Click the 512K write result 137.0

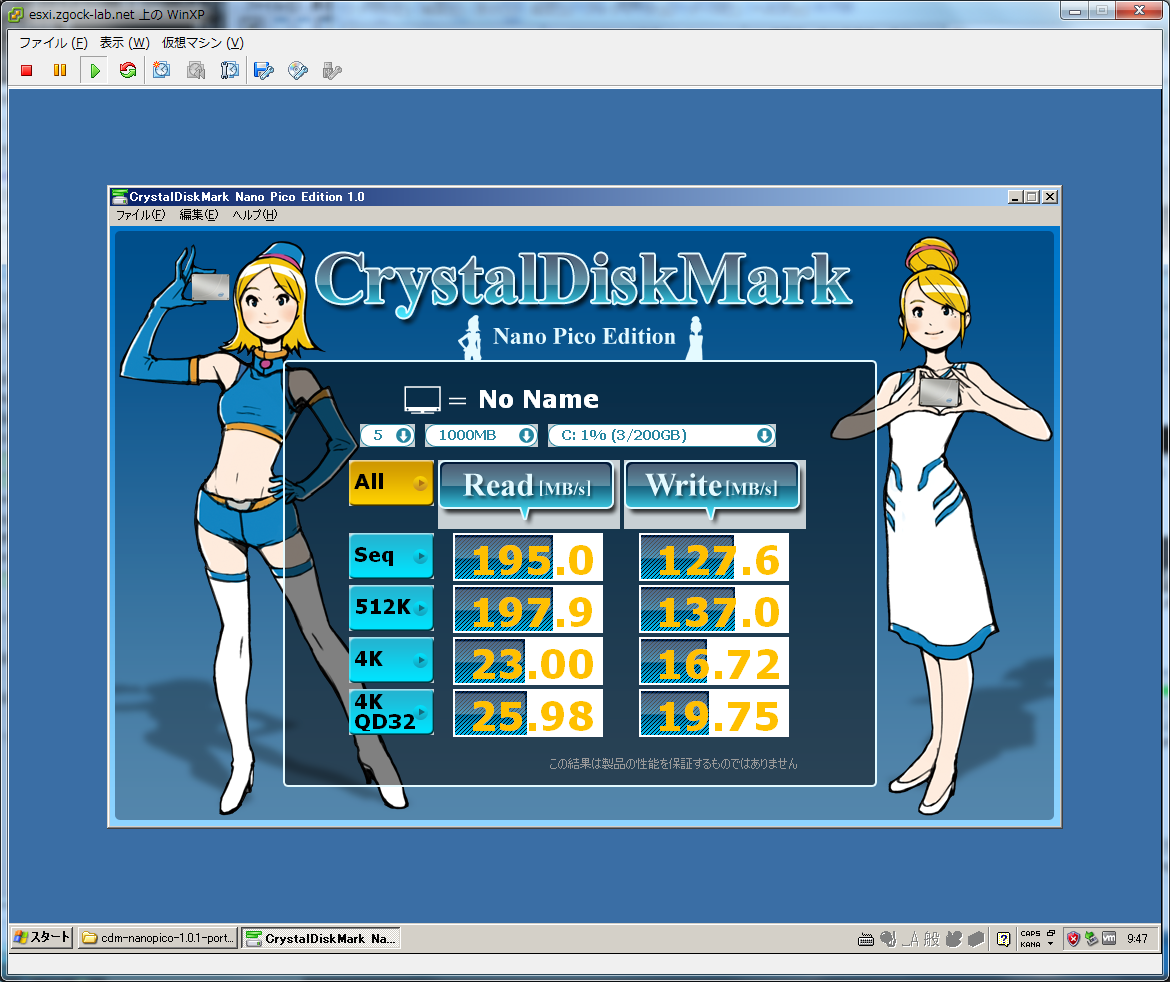(714, 610)
